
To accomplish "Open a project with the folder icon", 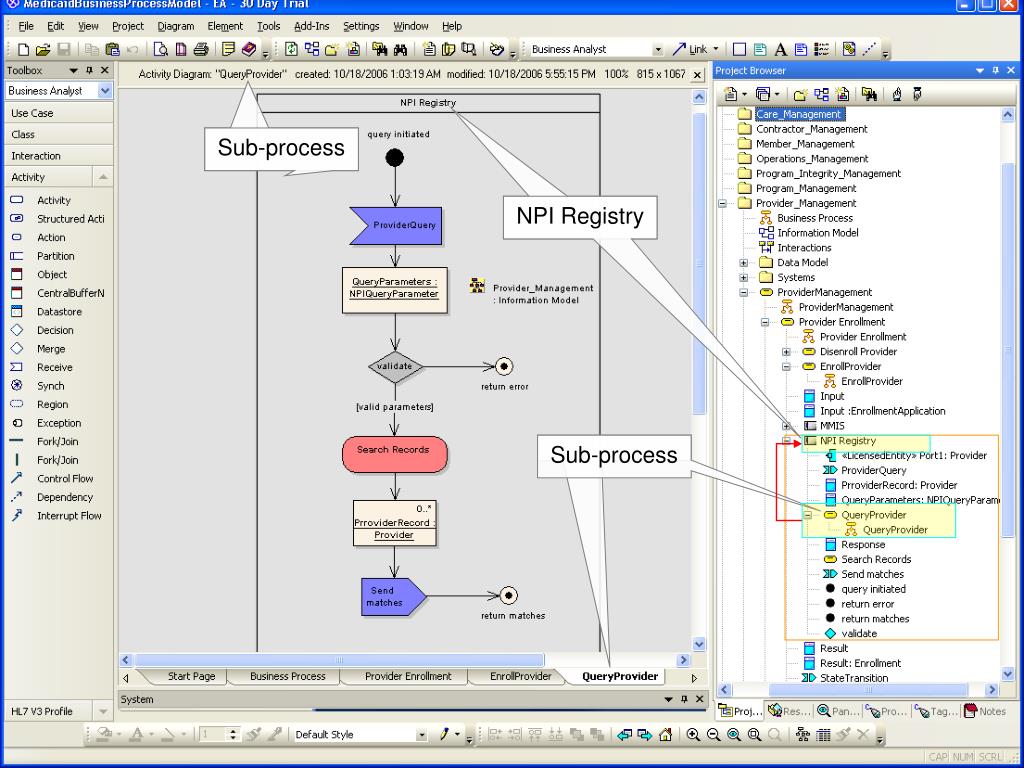I will tap(43, 49).
